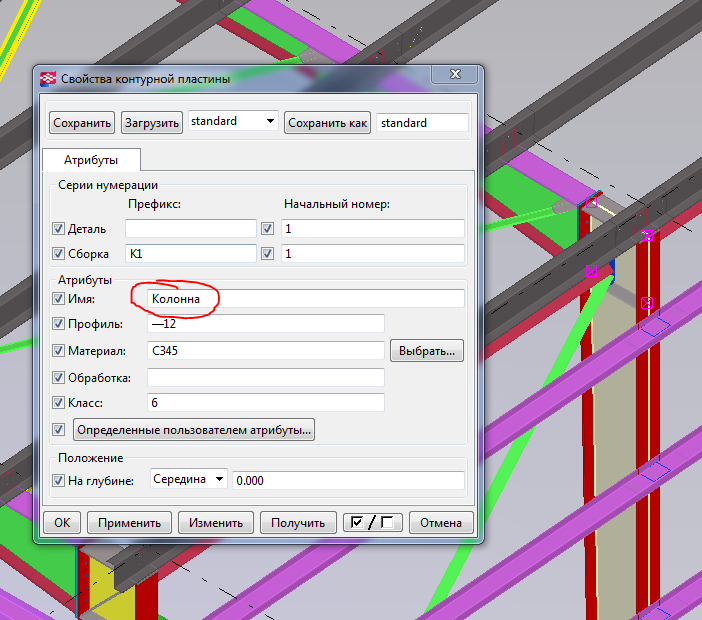The height and width of the screenshot is (620, 702).
Task: Click the Загрузить button
Action: pos(152,123)
